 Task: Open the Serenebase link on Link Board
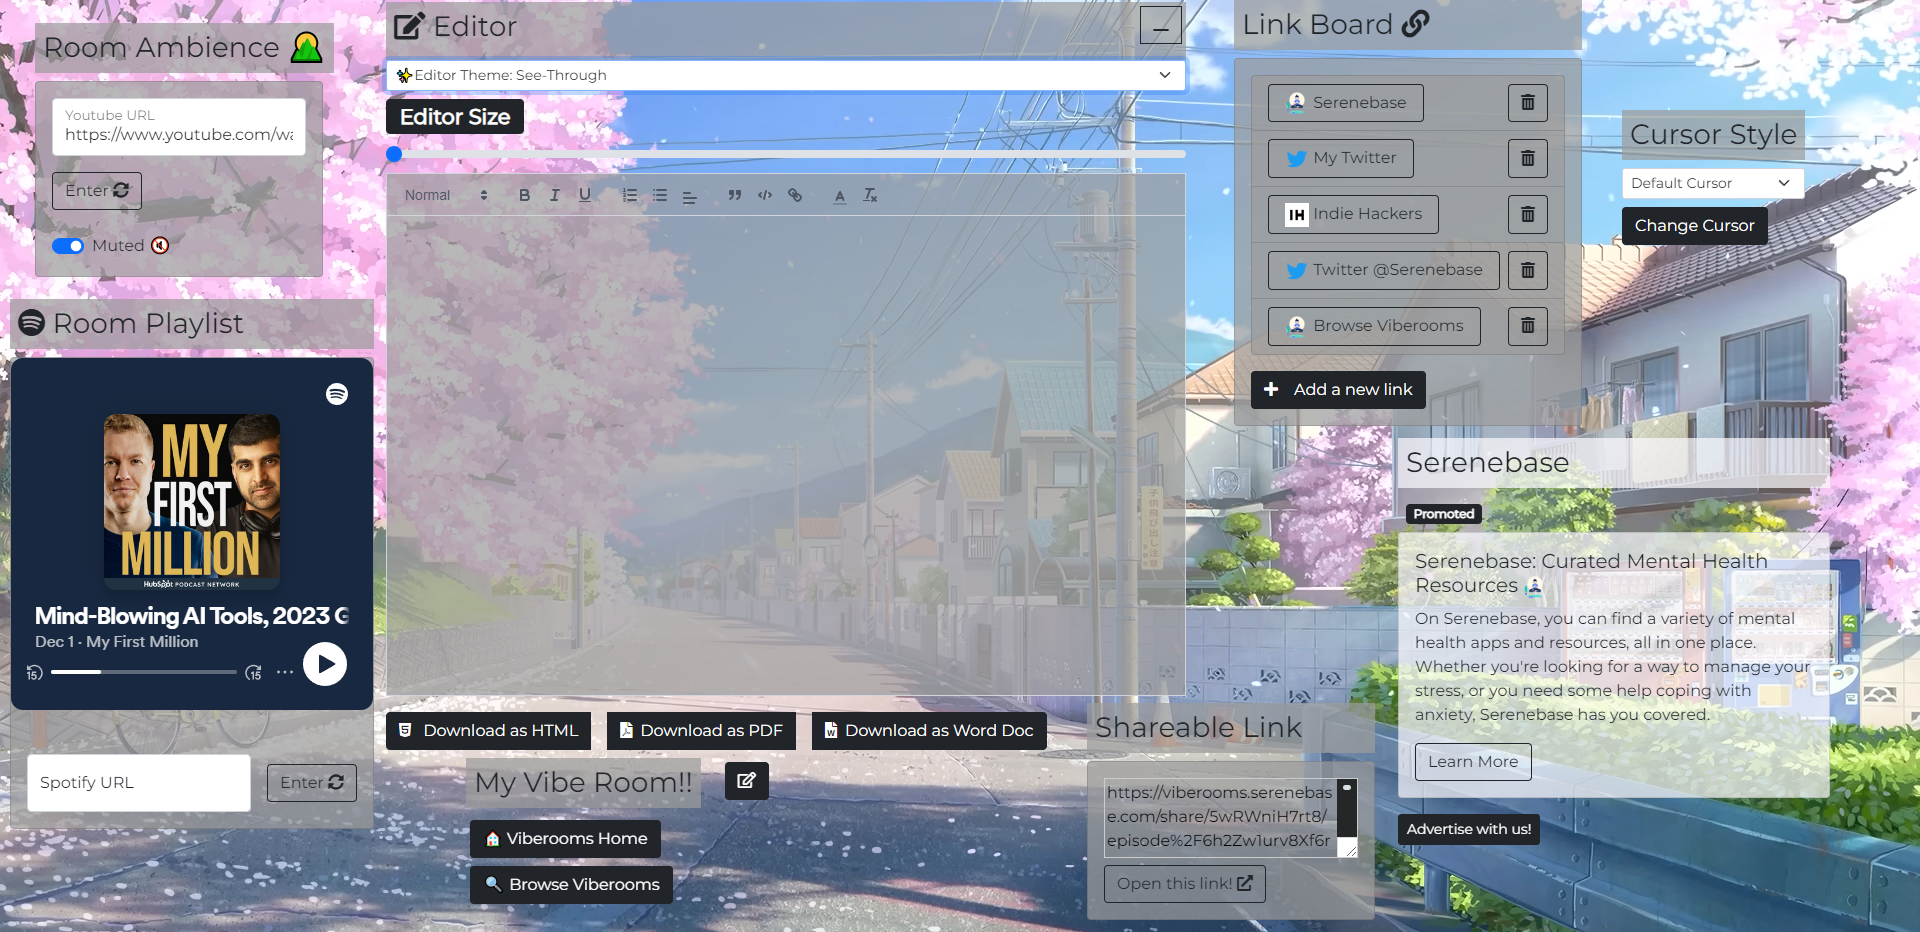click(x=1346, y=103)
